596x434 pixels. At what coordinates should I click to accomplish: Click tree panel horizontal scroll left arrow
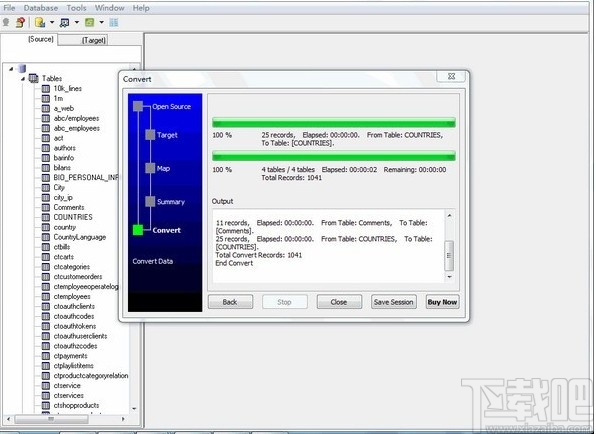[x=8, y=419]
